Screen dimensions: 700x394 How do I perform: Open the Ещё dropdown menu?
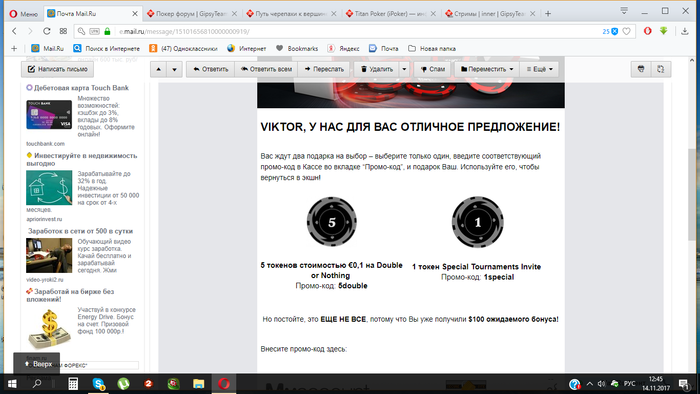tap(539, 69)
